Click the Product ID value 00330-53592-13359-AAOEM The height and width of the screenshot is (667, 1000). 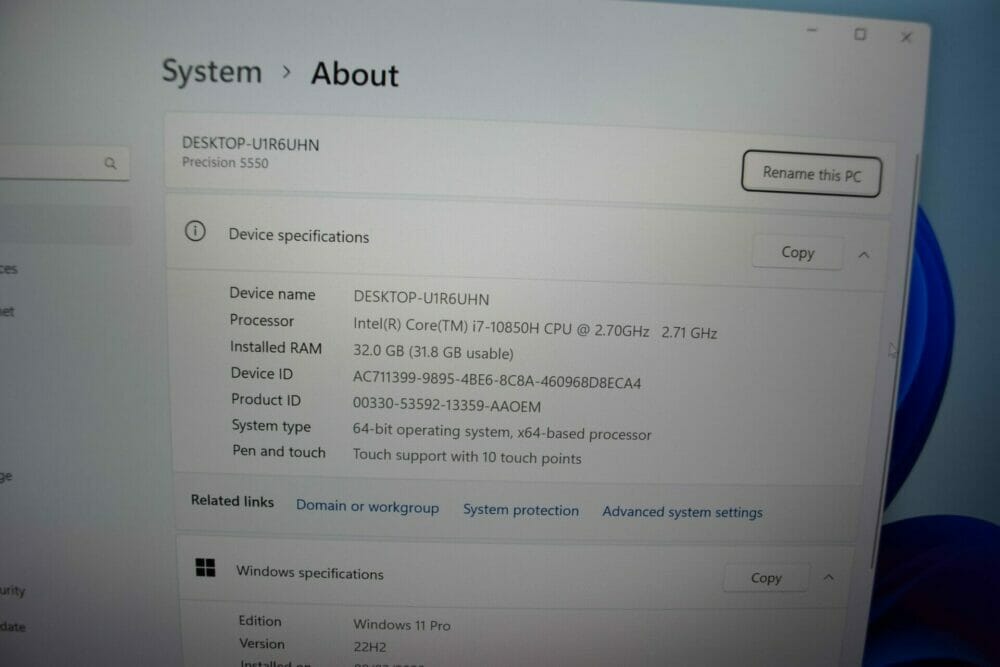(x=446, y=404)
